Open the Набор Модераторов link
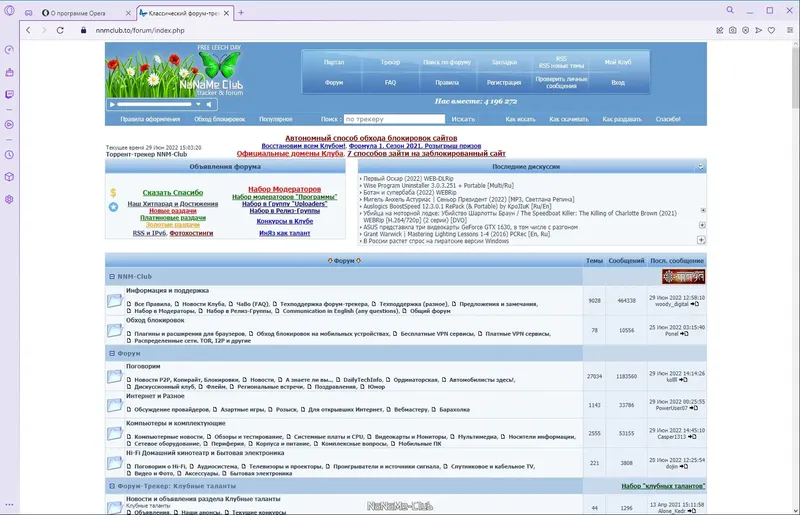 [284, 189]
